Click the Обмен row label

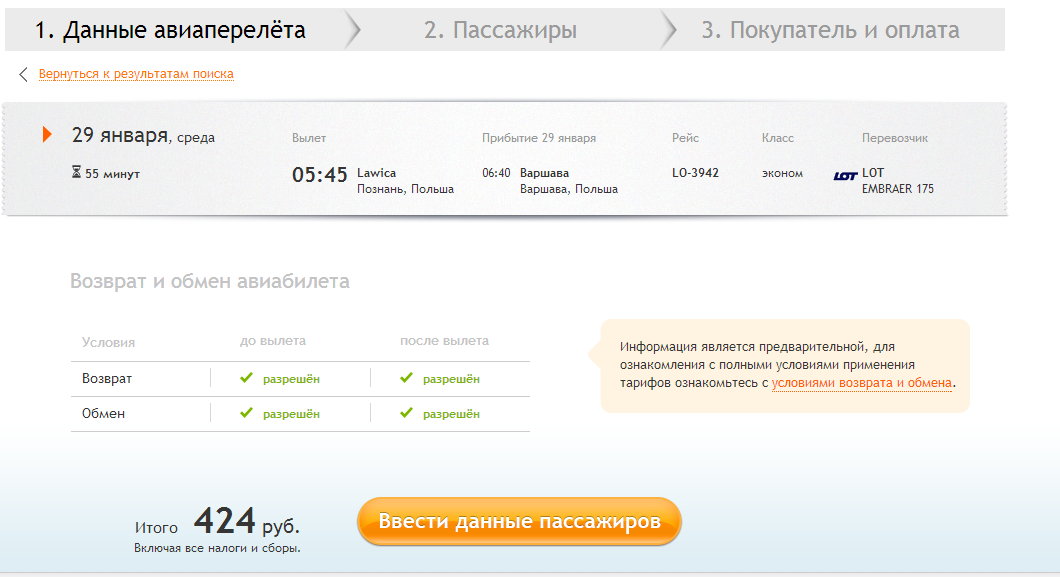coord(103,413)
